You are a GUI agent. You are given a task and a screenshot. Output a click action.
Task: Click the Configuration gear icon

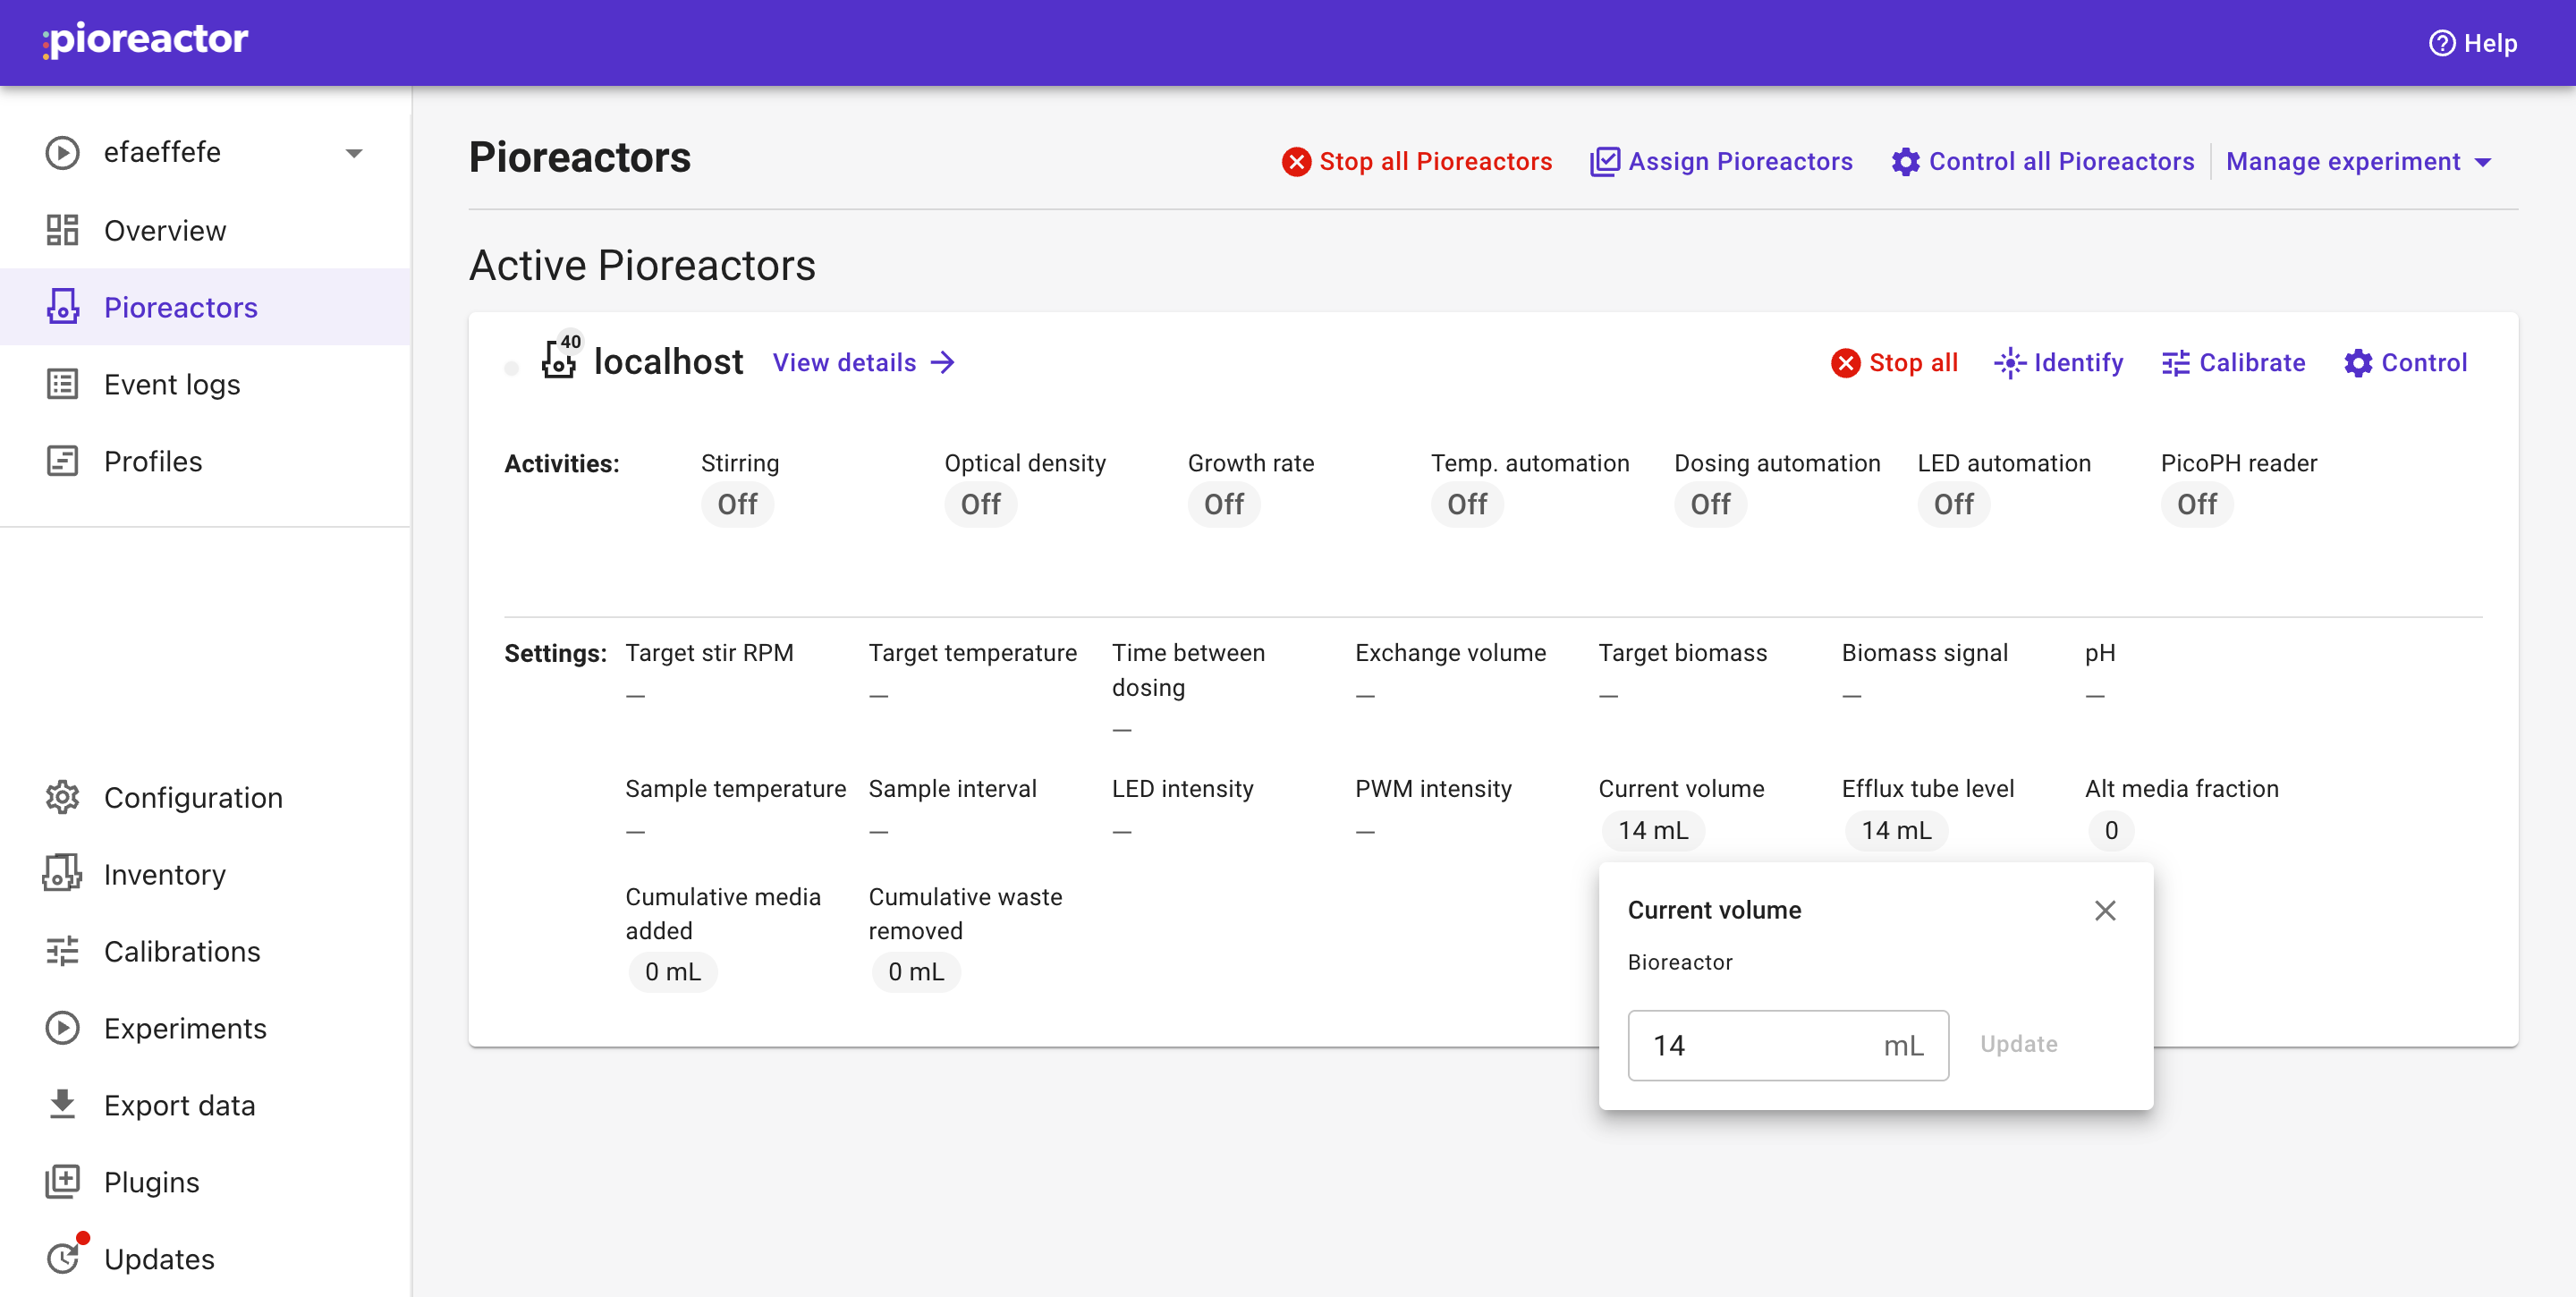(x=62, y=797)
